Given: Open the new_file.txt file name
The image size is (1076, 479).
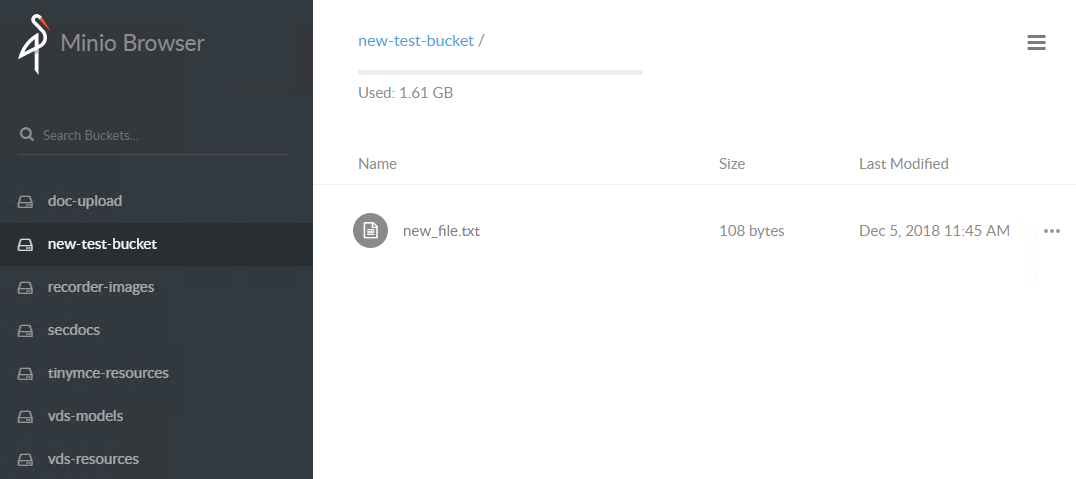Looking at the screenshot, I should click(441, 231).
